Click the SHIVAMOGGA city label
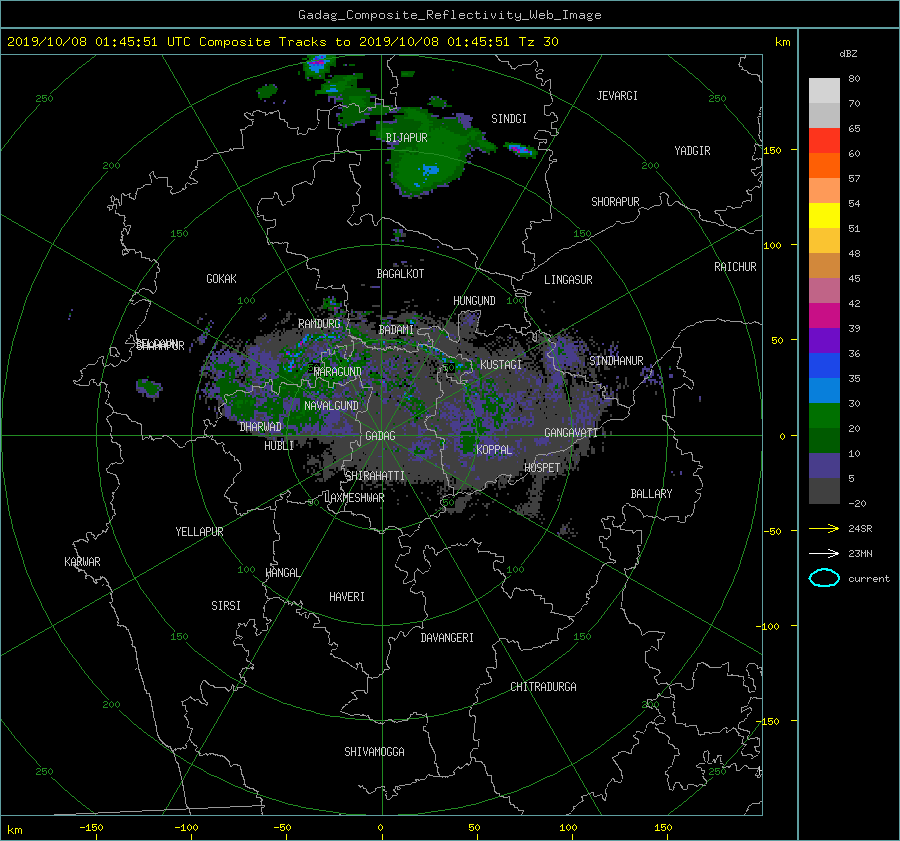 (374, 752)
